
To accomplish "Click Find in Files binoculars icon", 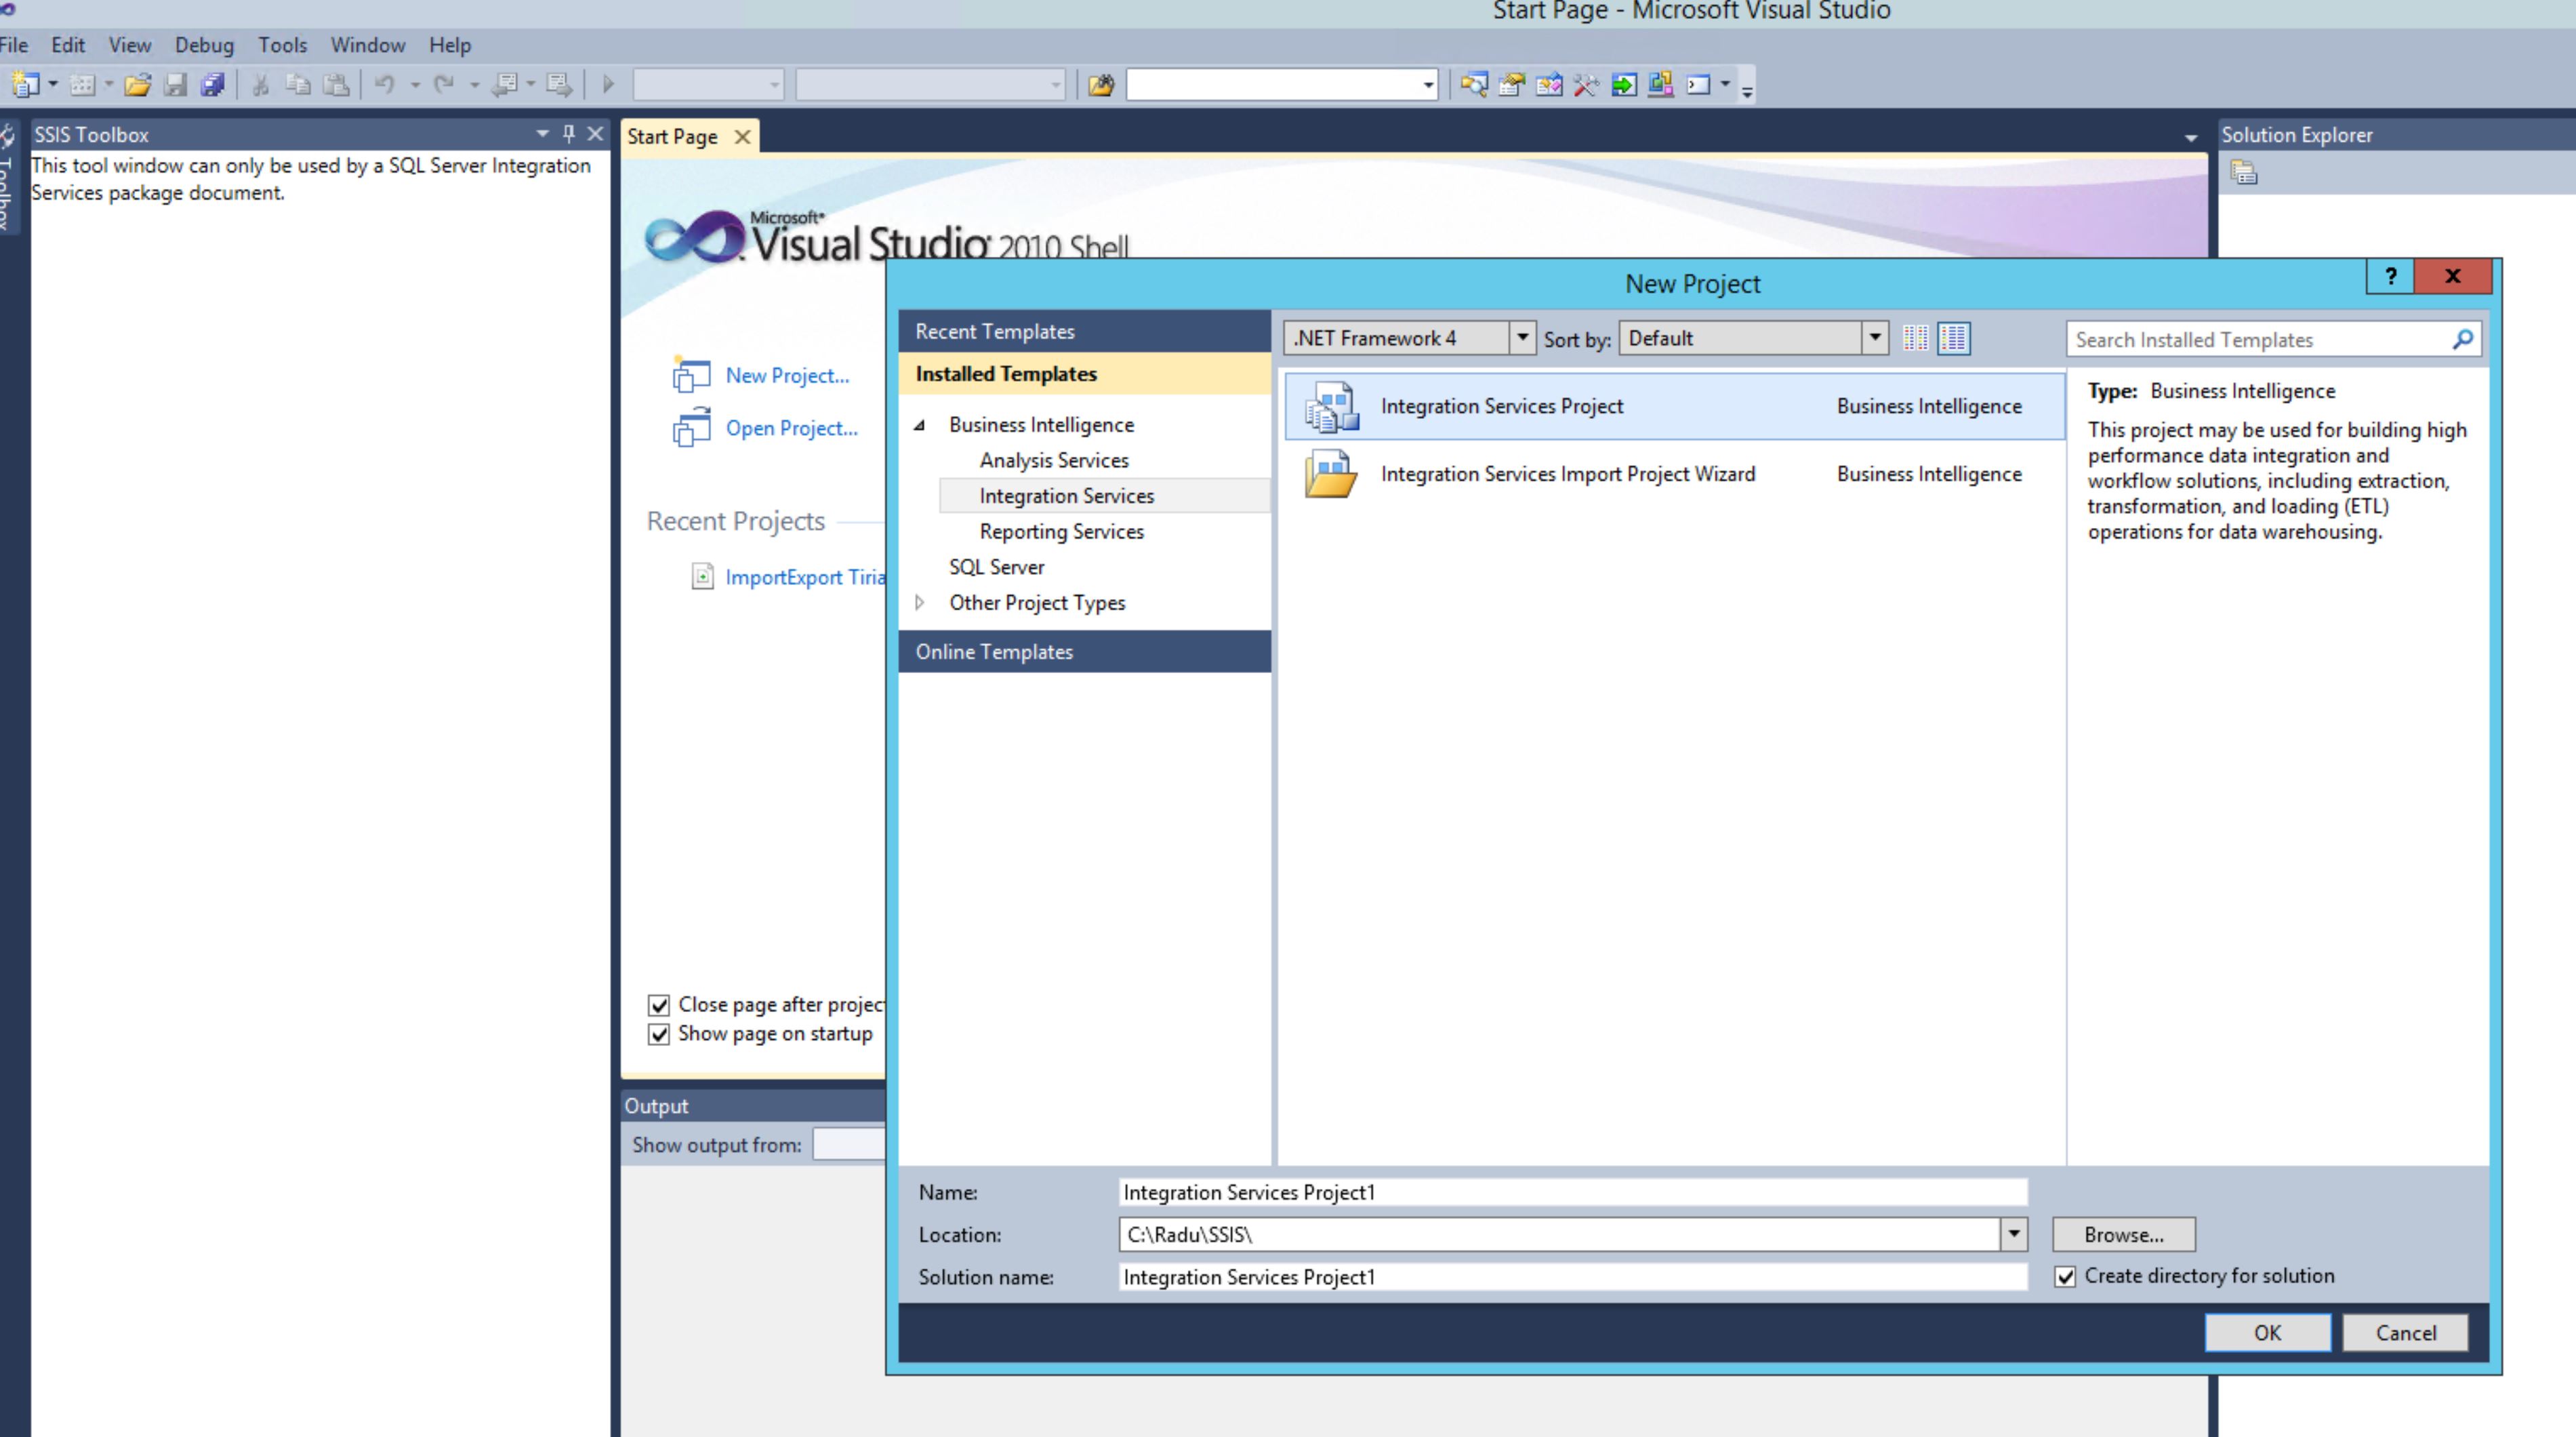I will click(1101, 85).
